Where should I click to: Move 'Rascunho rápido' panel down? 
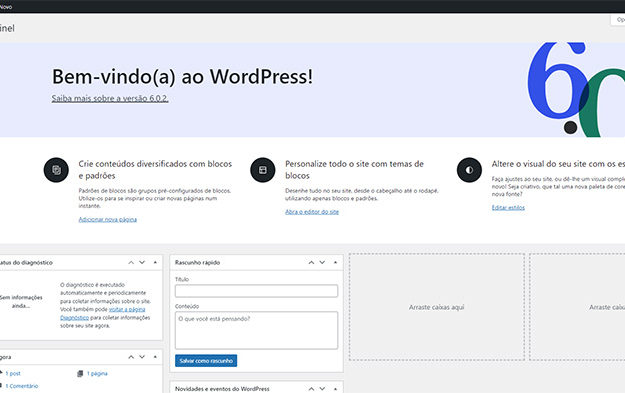[x=322, y=262]
